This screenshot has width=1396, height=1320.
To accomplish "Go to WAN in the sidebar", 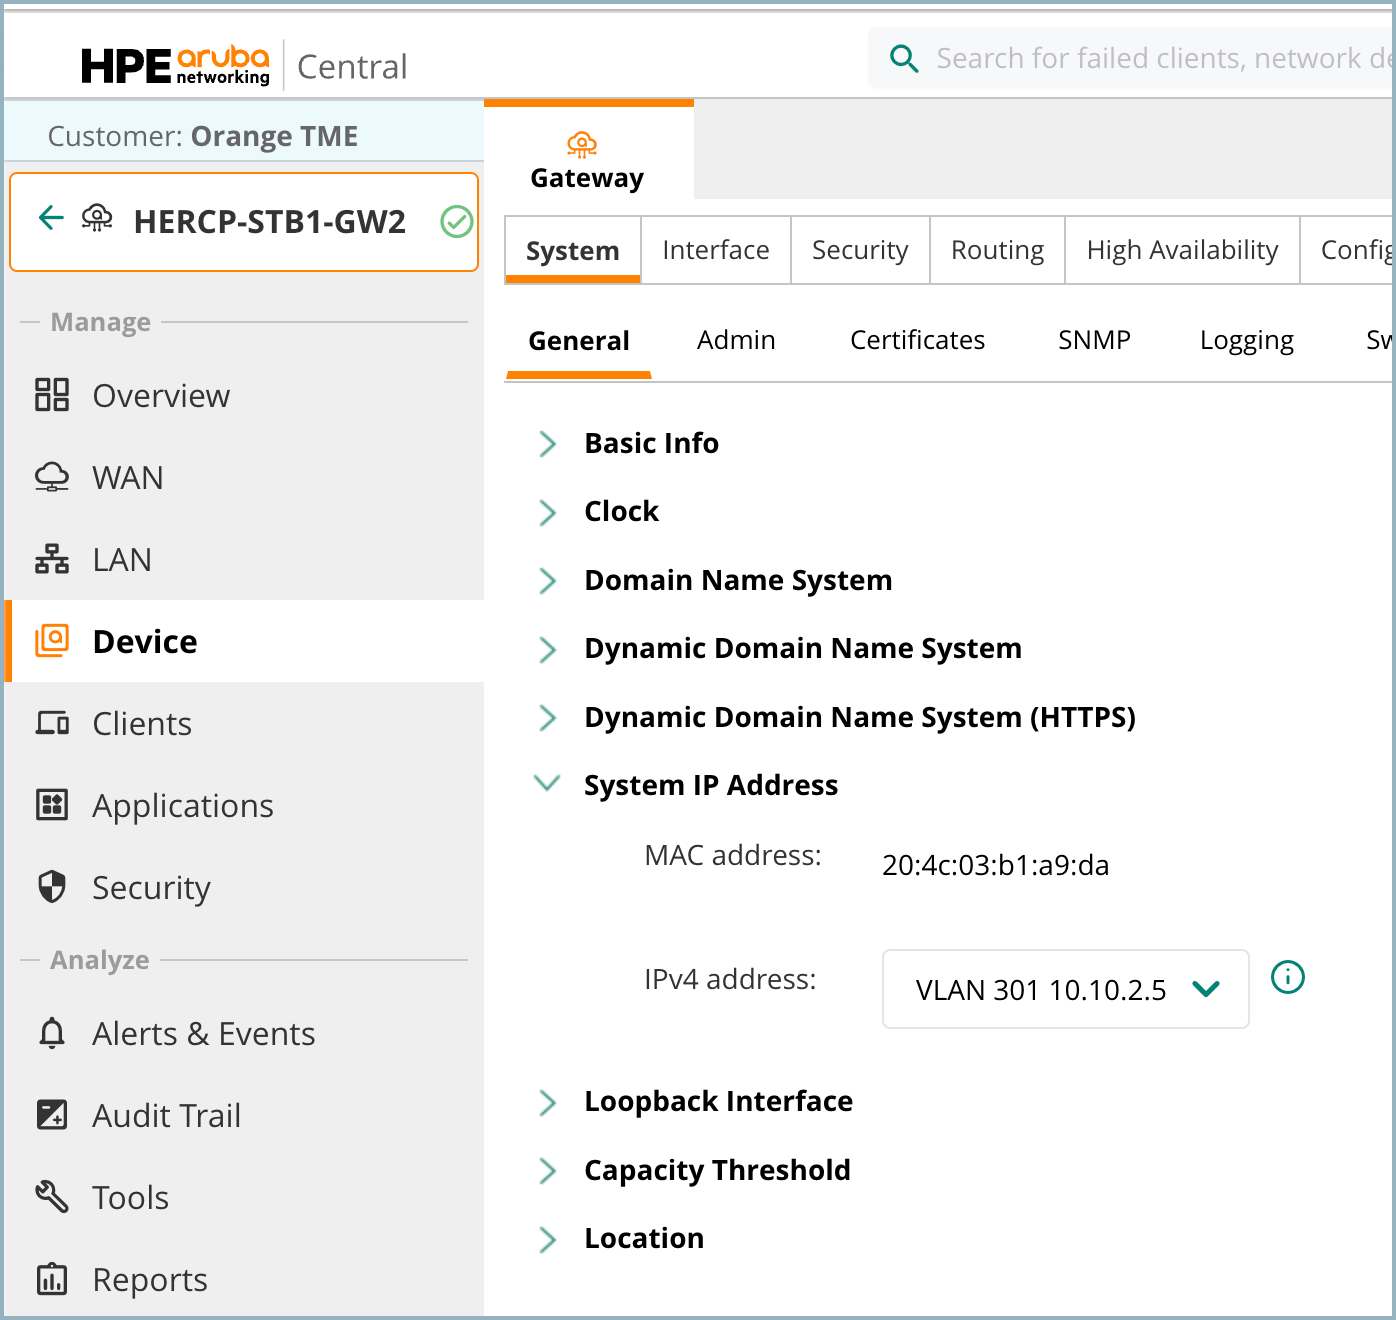I will point(244,477).
